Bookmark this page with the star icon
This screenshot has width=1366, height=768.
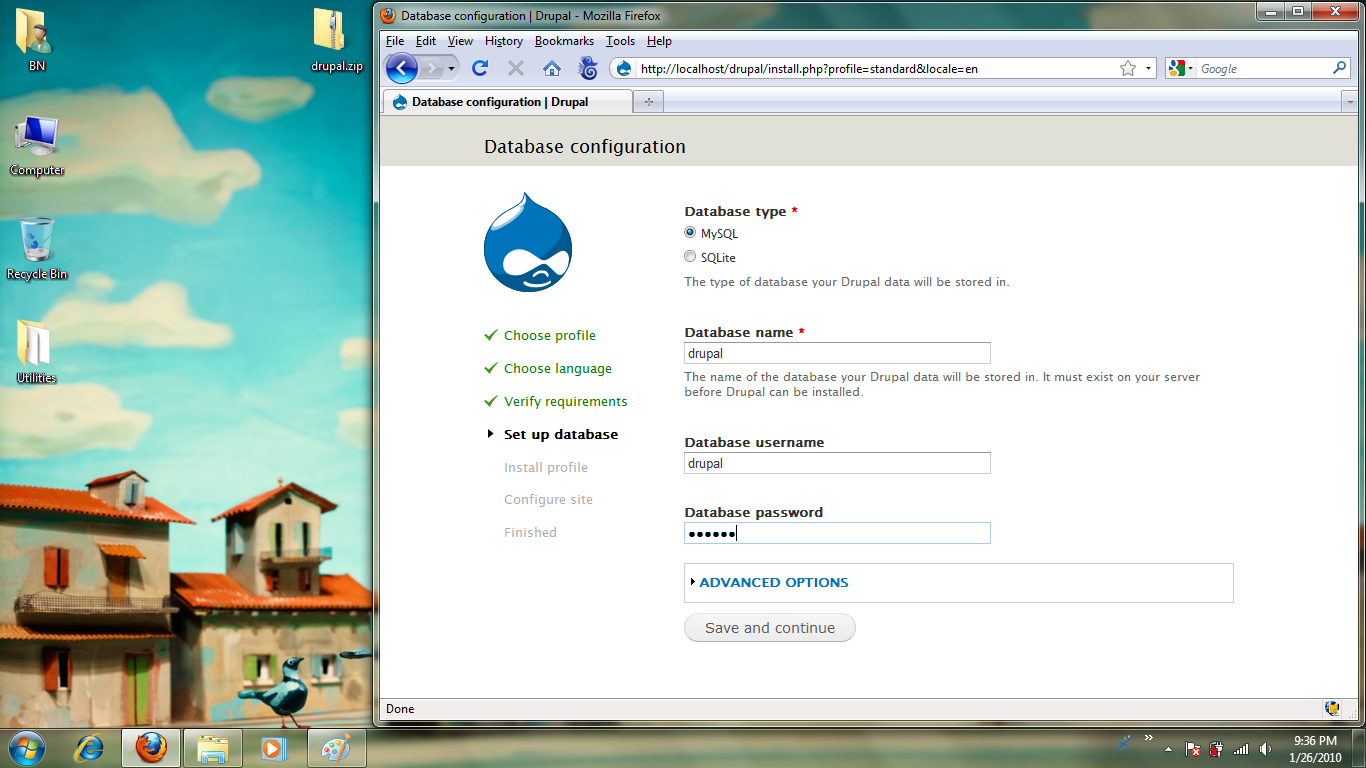pyautogui.click(x=1128, y=68)
